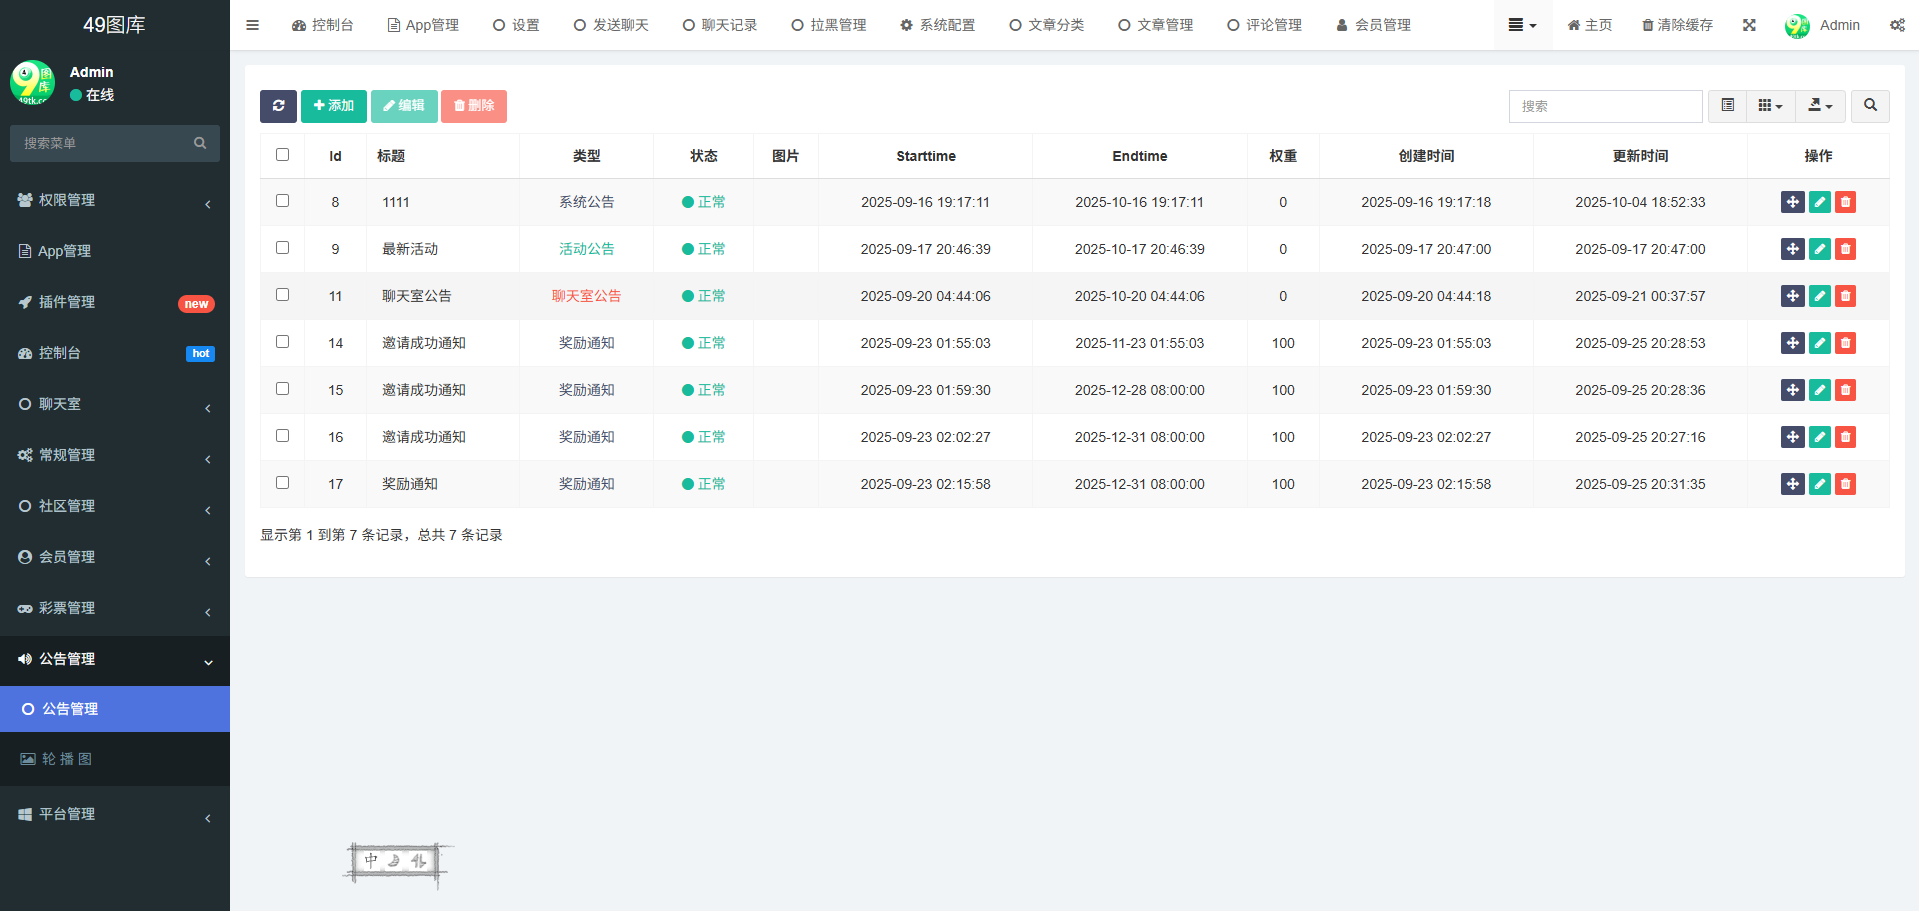Tick the checkbox for row Id 9
This screenshot has height=911, width=1919.
click(282, 248)
